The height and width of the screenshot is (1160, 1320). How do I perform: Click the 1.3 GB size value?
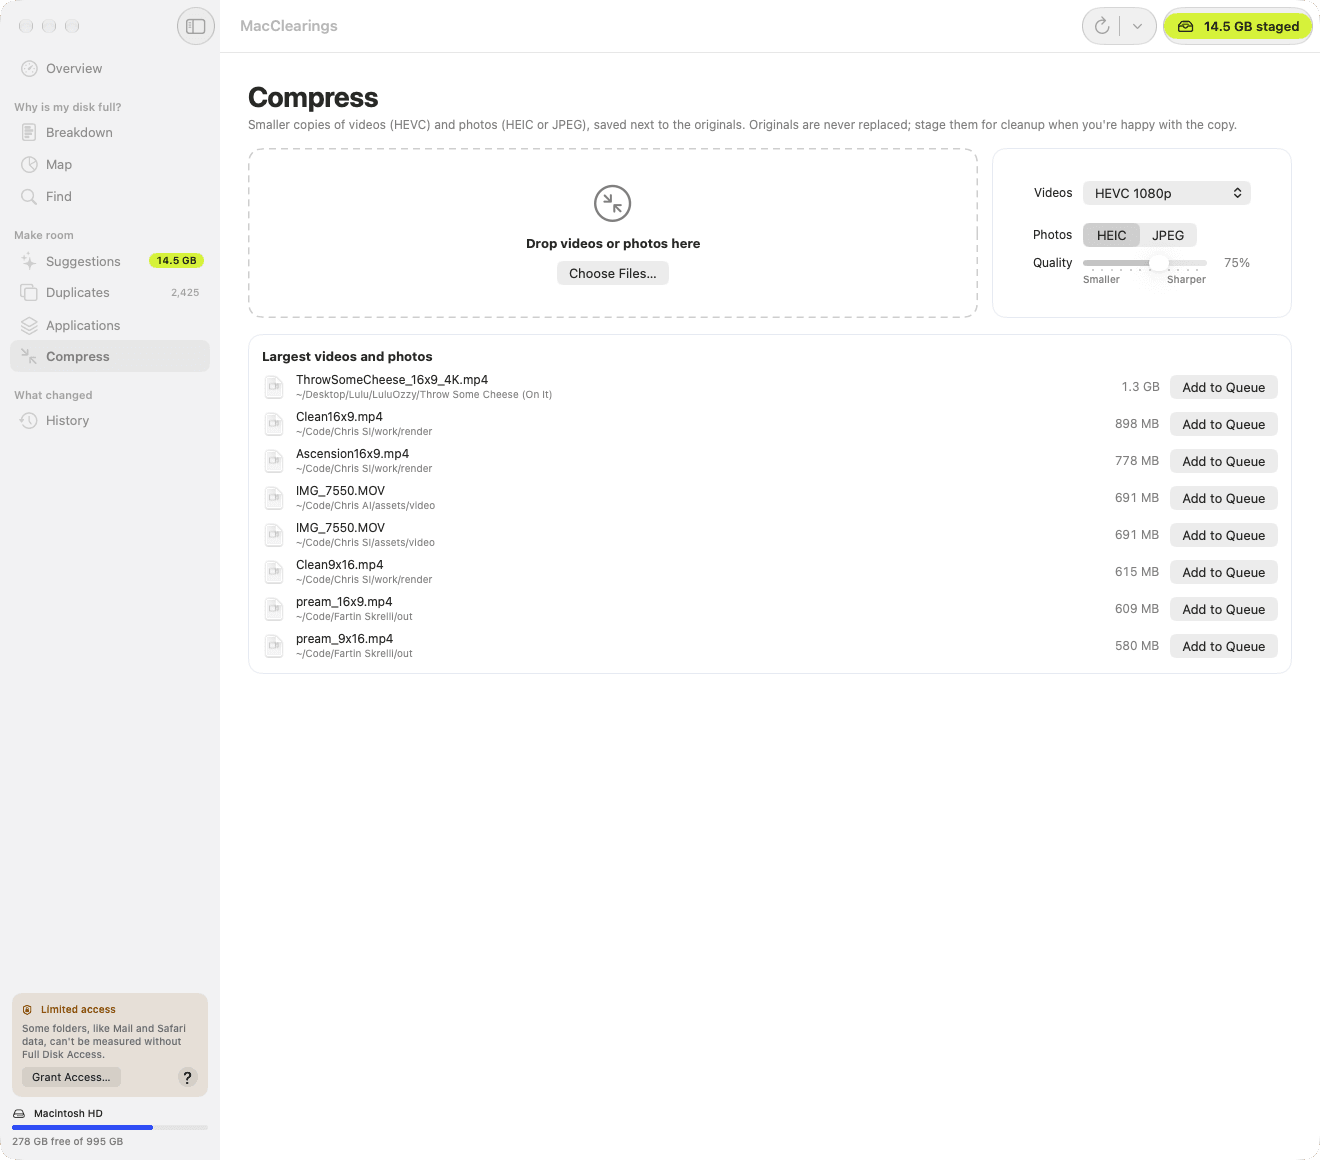click(1140, 387)
